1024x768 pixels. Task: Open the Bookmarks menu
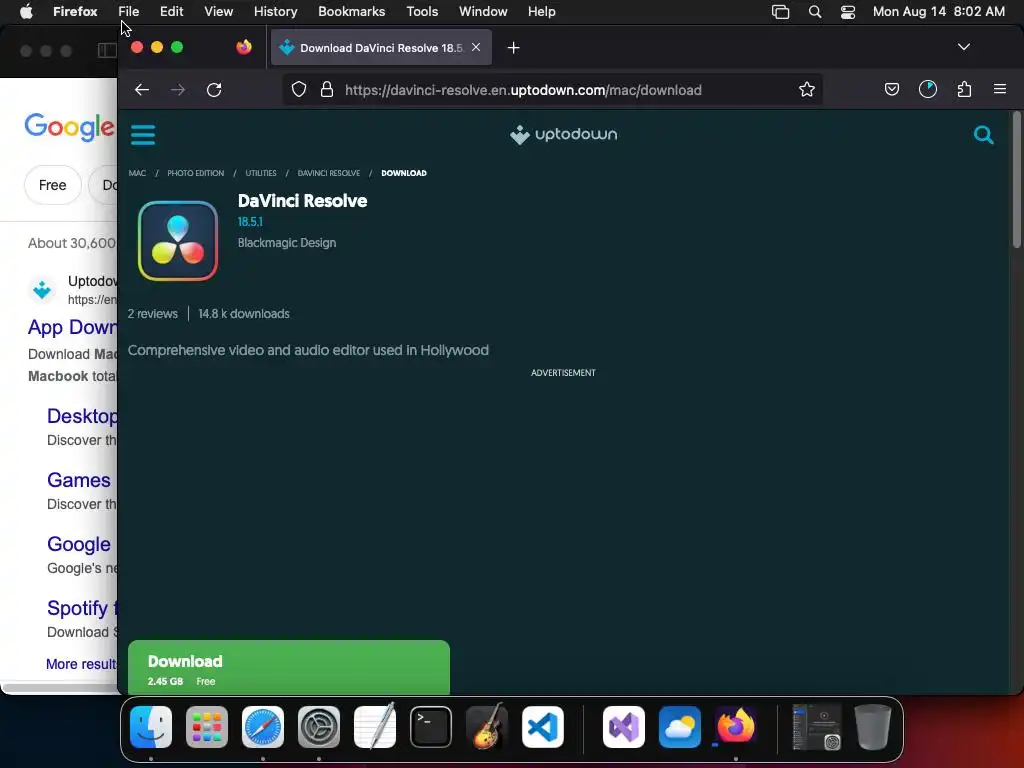pyautogui.click(x=351, y=11)
